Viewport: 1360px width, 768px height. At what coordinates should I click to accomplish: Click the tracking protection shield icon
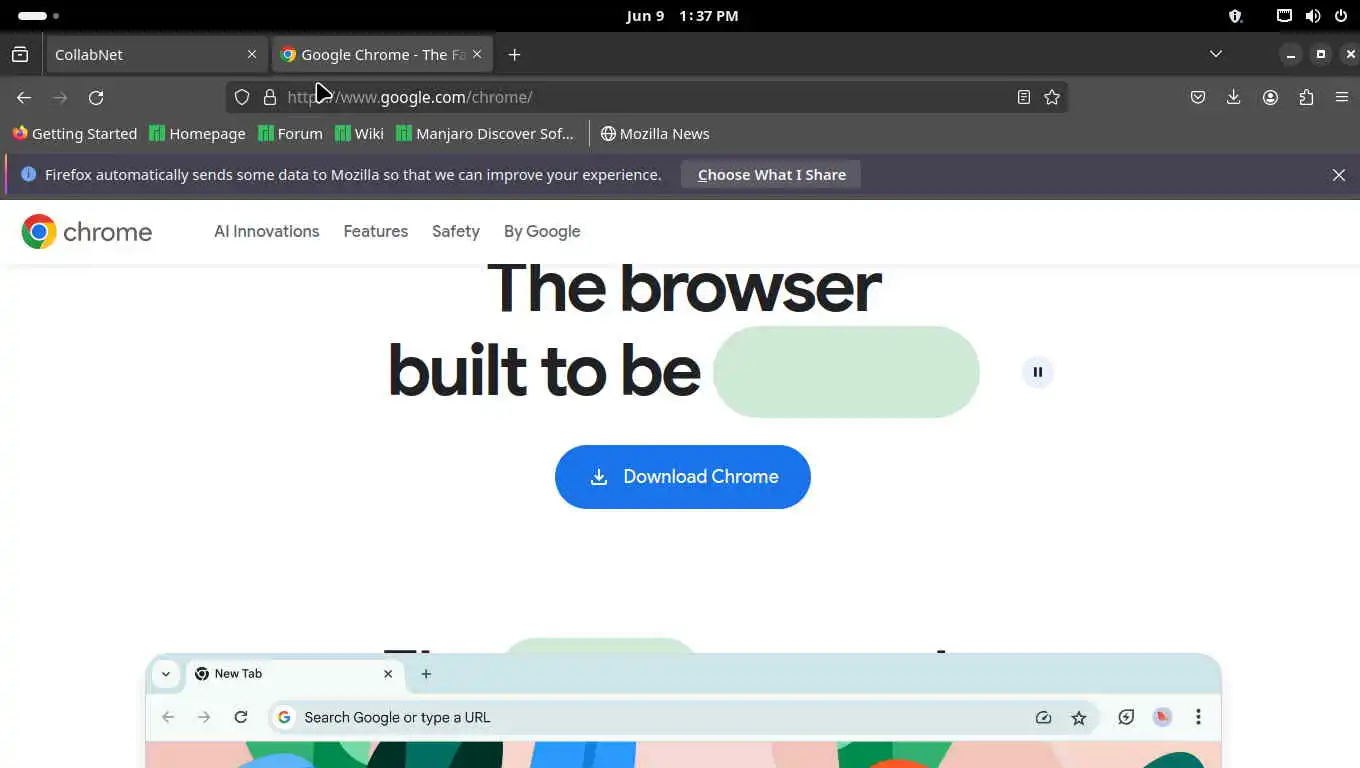pyautogui.click(x=242, y=97)
